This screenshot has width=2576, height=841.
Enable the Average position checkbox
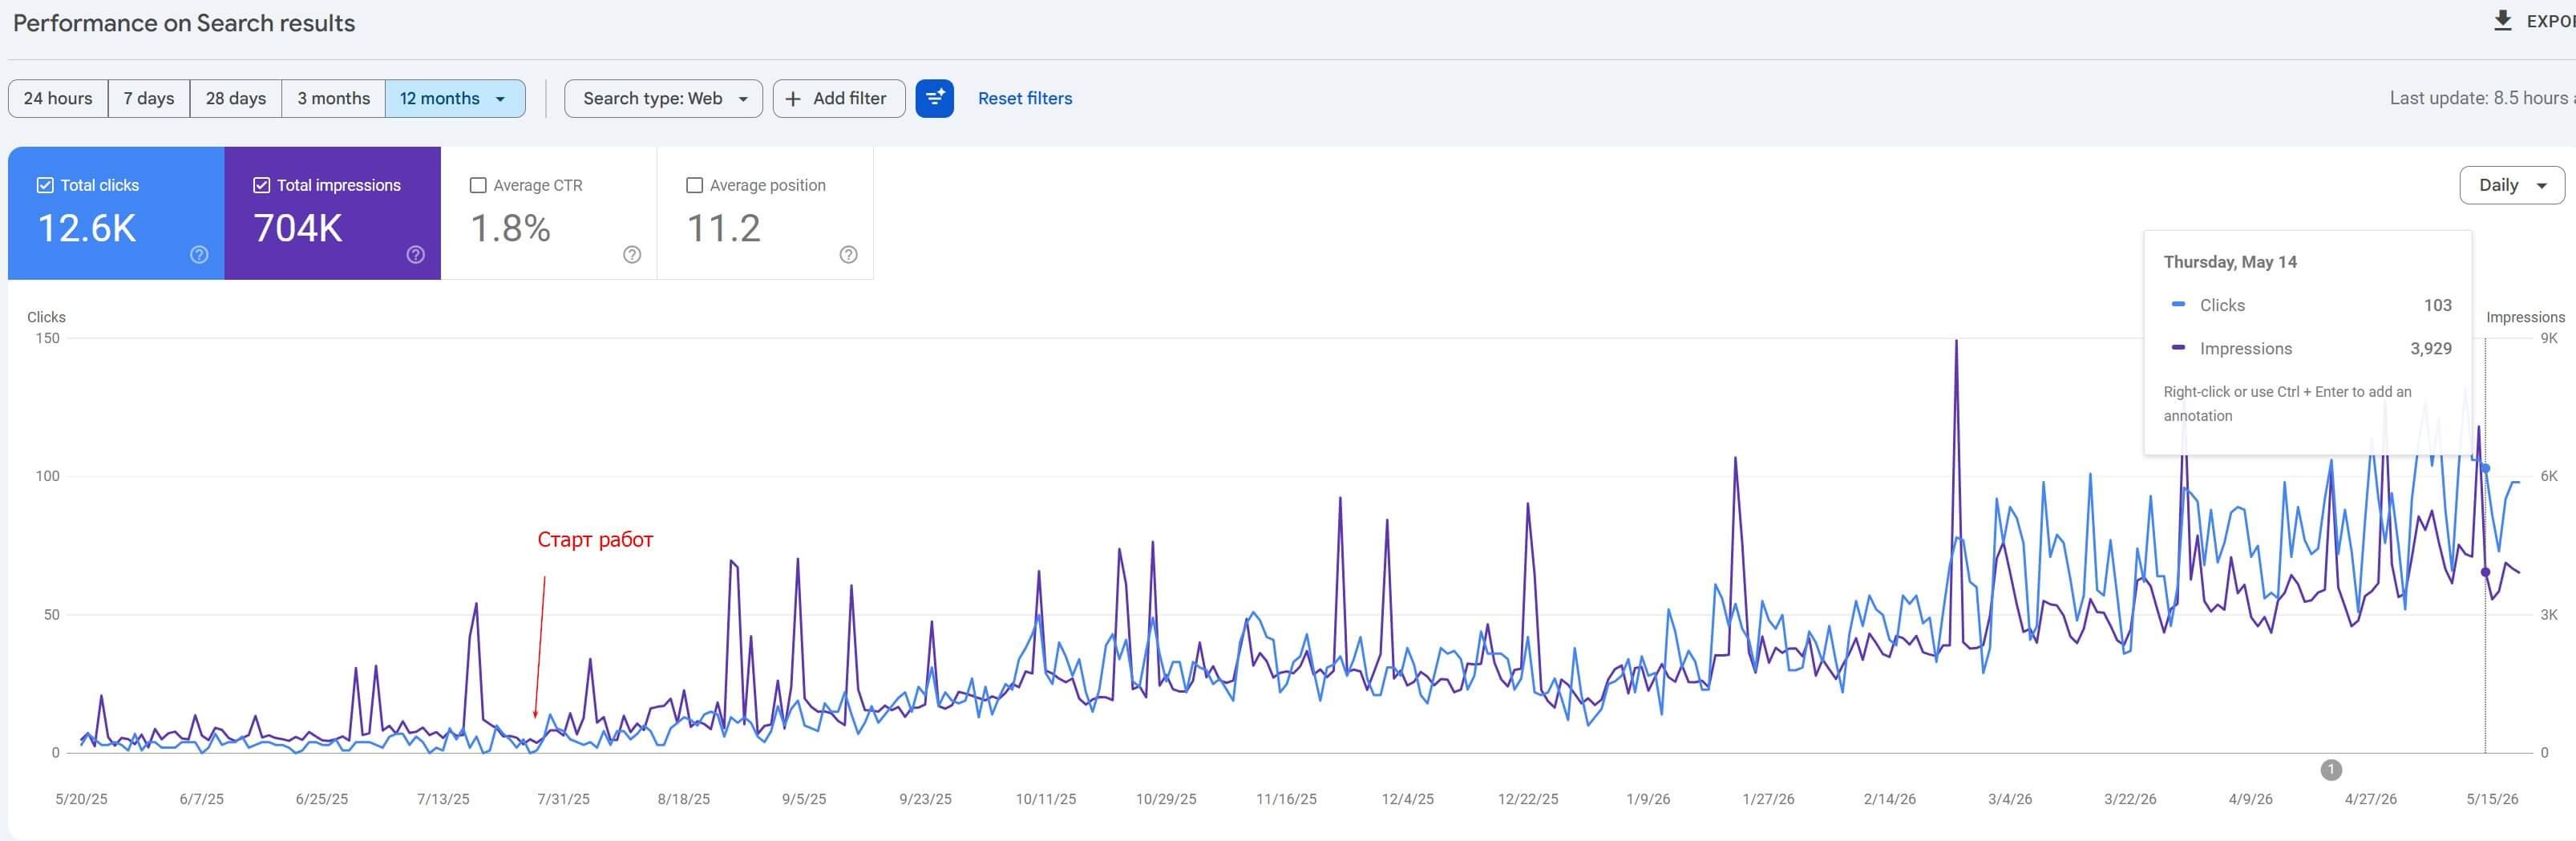[x=695, y=185]
